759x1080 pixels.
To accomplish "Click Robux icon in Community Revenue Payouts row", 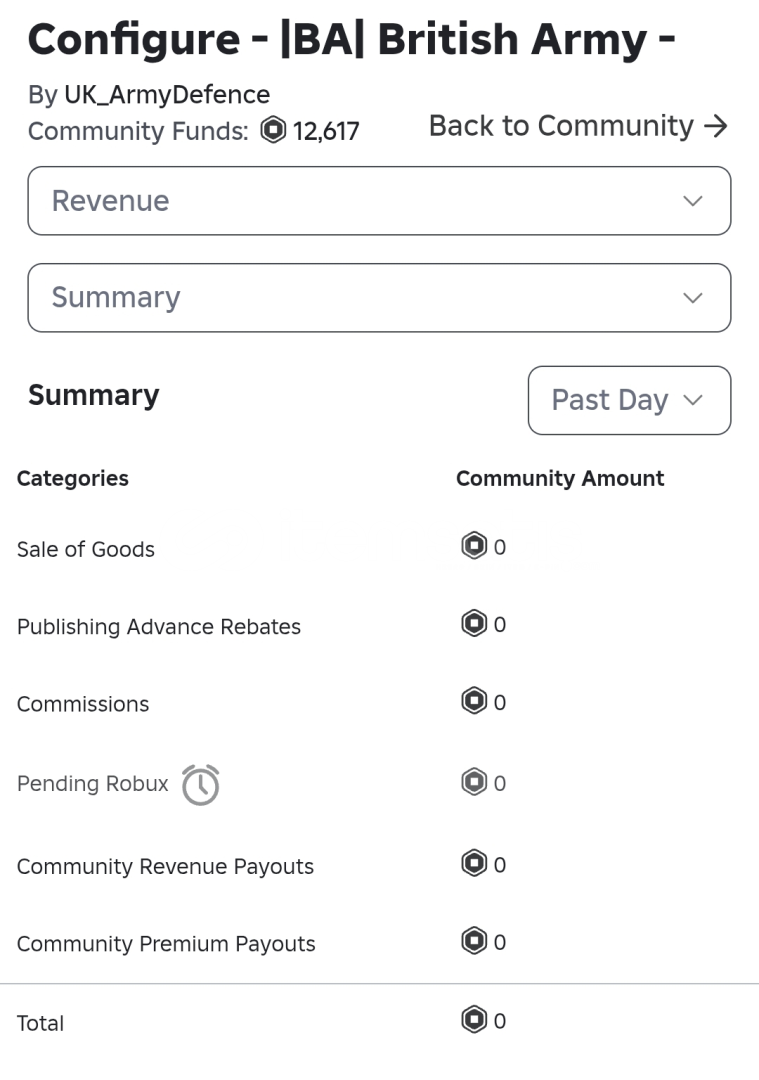I will [473, 864].
